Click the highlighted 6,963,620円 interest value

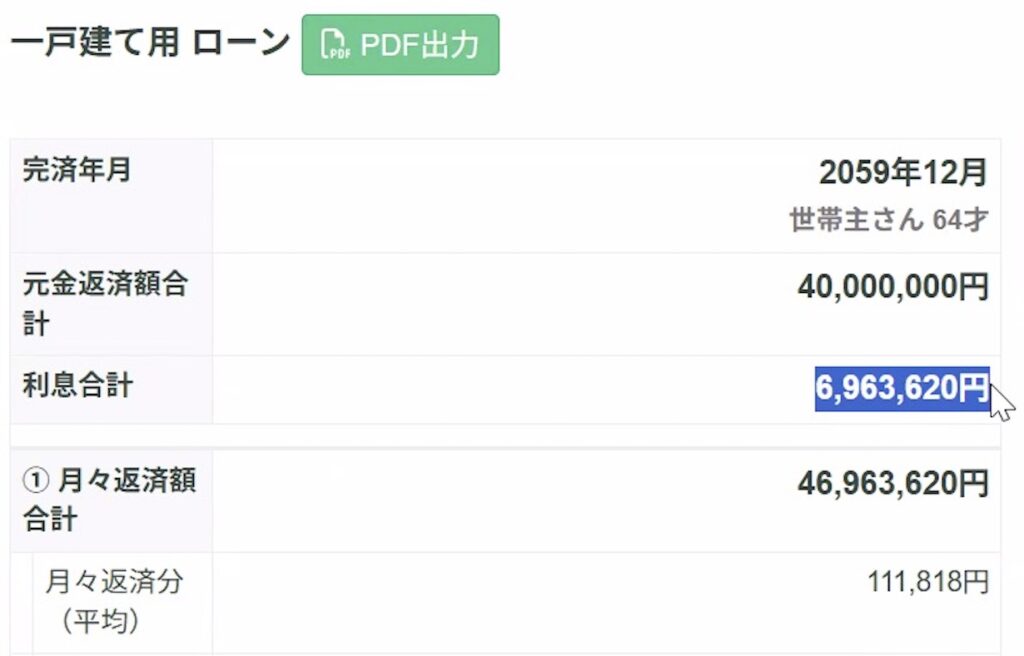coord(901,387)
